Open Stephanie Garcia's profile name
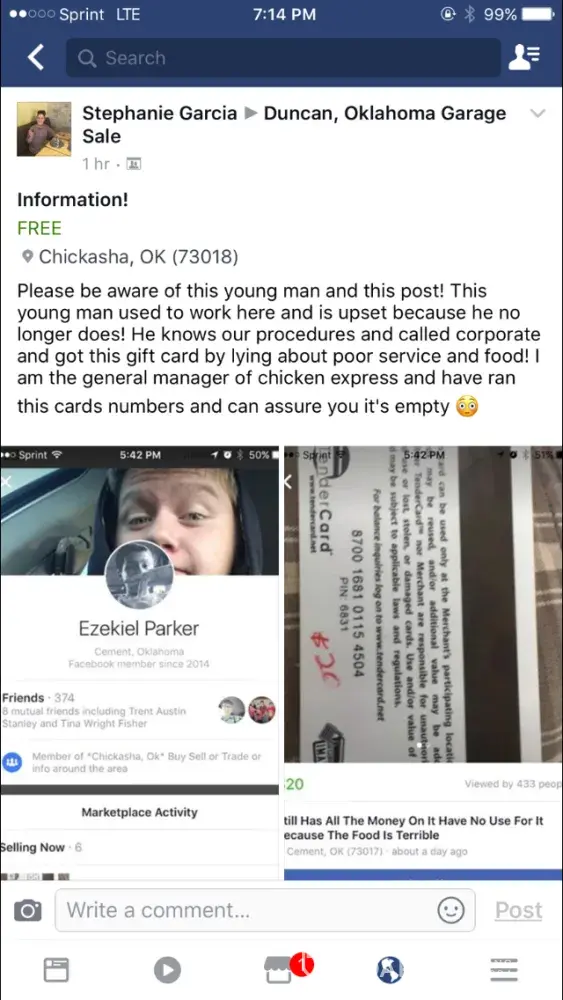 159,114
